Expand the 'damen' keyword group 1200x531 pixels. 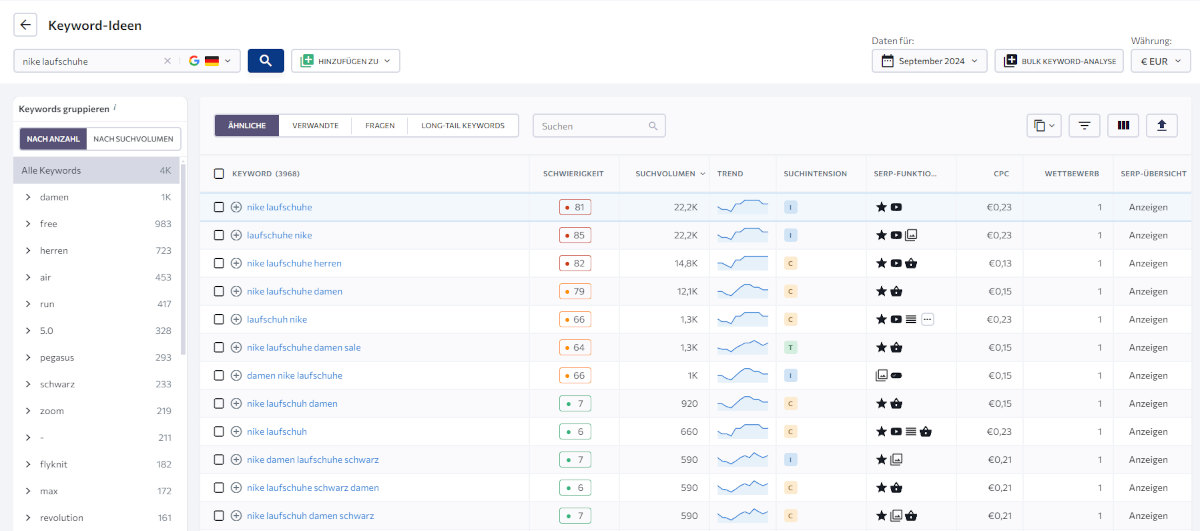(28, 197)
